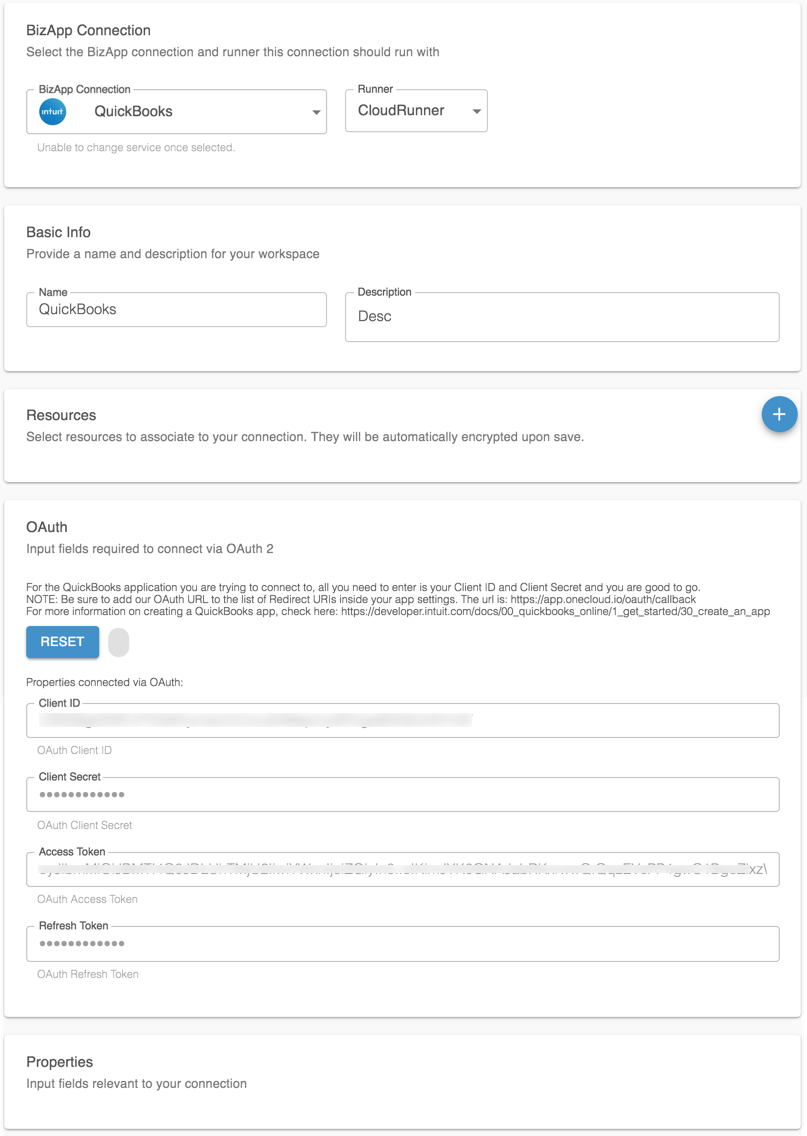This screenshot has height=1136, width=807.
Task: Click the BizApp Connection section heading
Action: pos(88,30)
